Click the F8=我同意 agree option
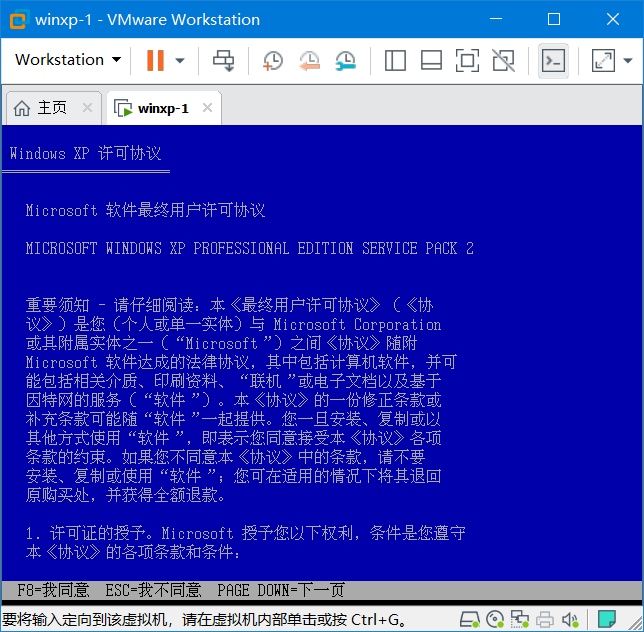This screenshot has height=632, width=644. [53, 590]
